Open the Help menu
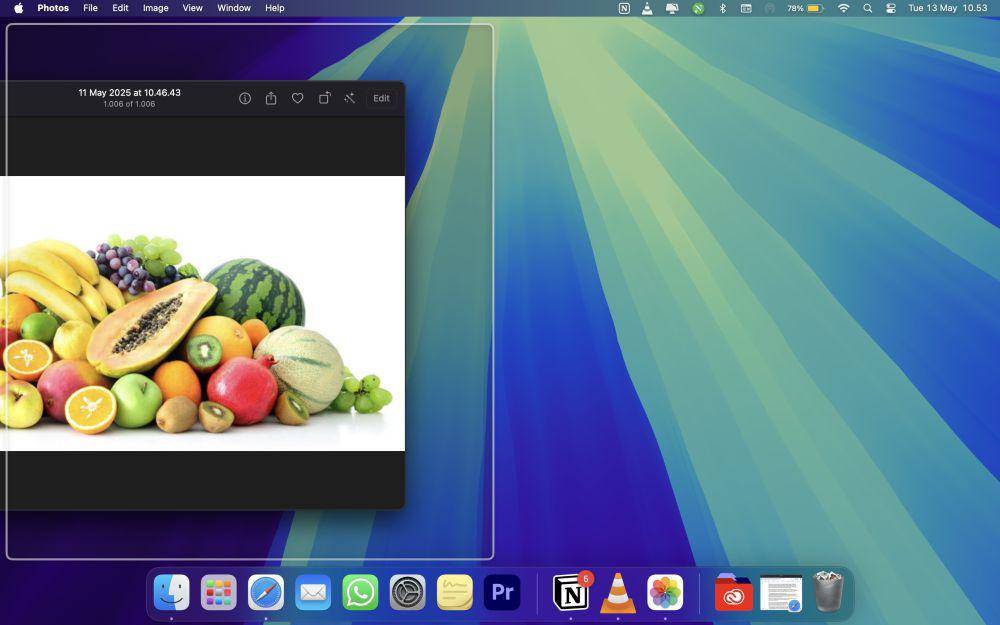Viewport: 1000px width, 625px height. coord(275,8)
